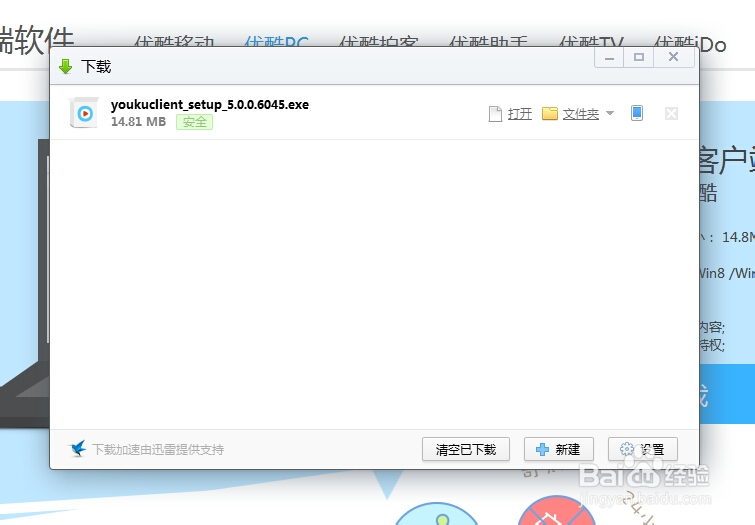This screenshot has width=755, height=525.
Task: Expand the dropdown arrow beside 文件夹
Action: click(x=610, y=114)
